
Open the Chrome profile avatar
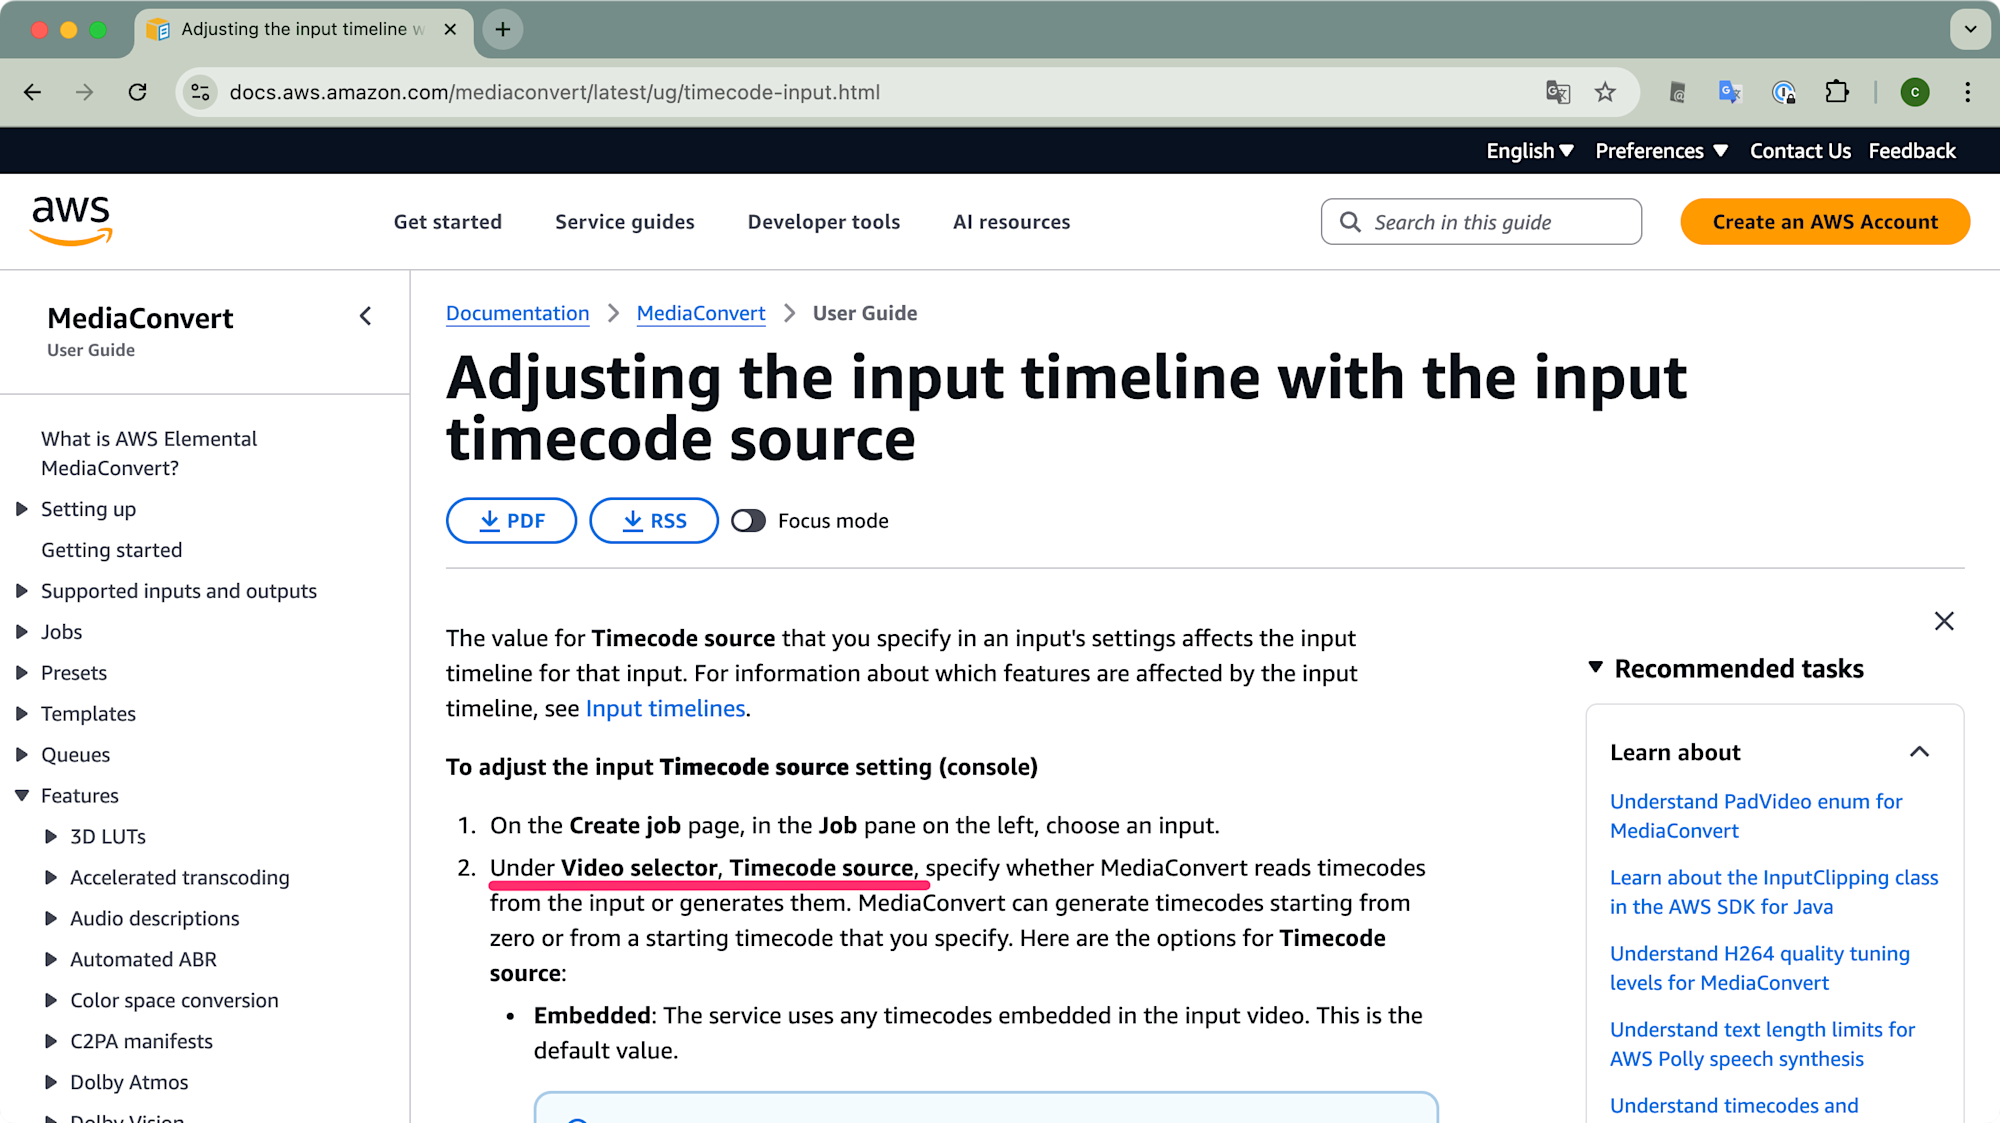pos(1914,92)
